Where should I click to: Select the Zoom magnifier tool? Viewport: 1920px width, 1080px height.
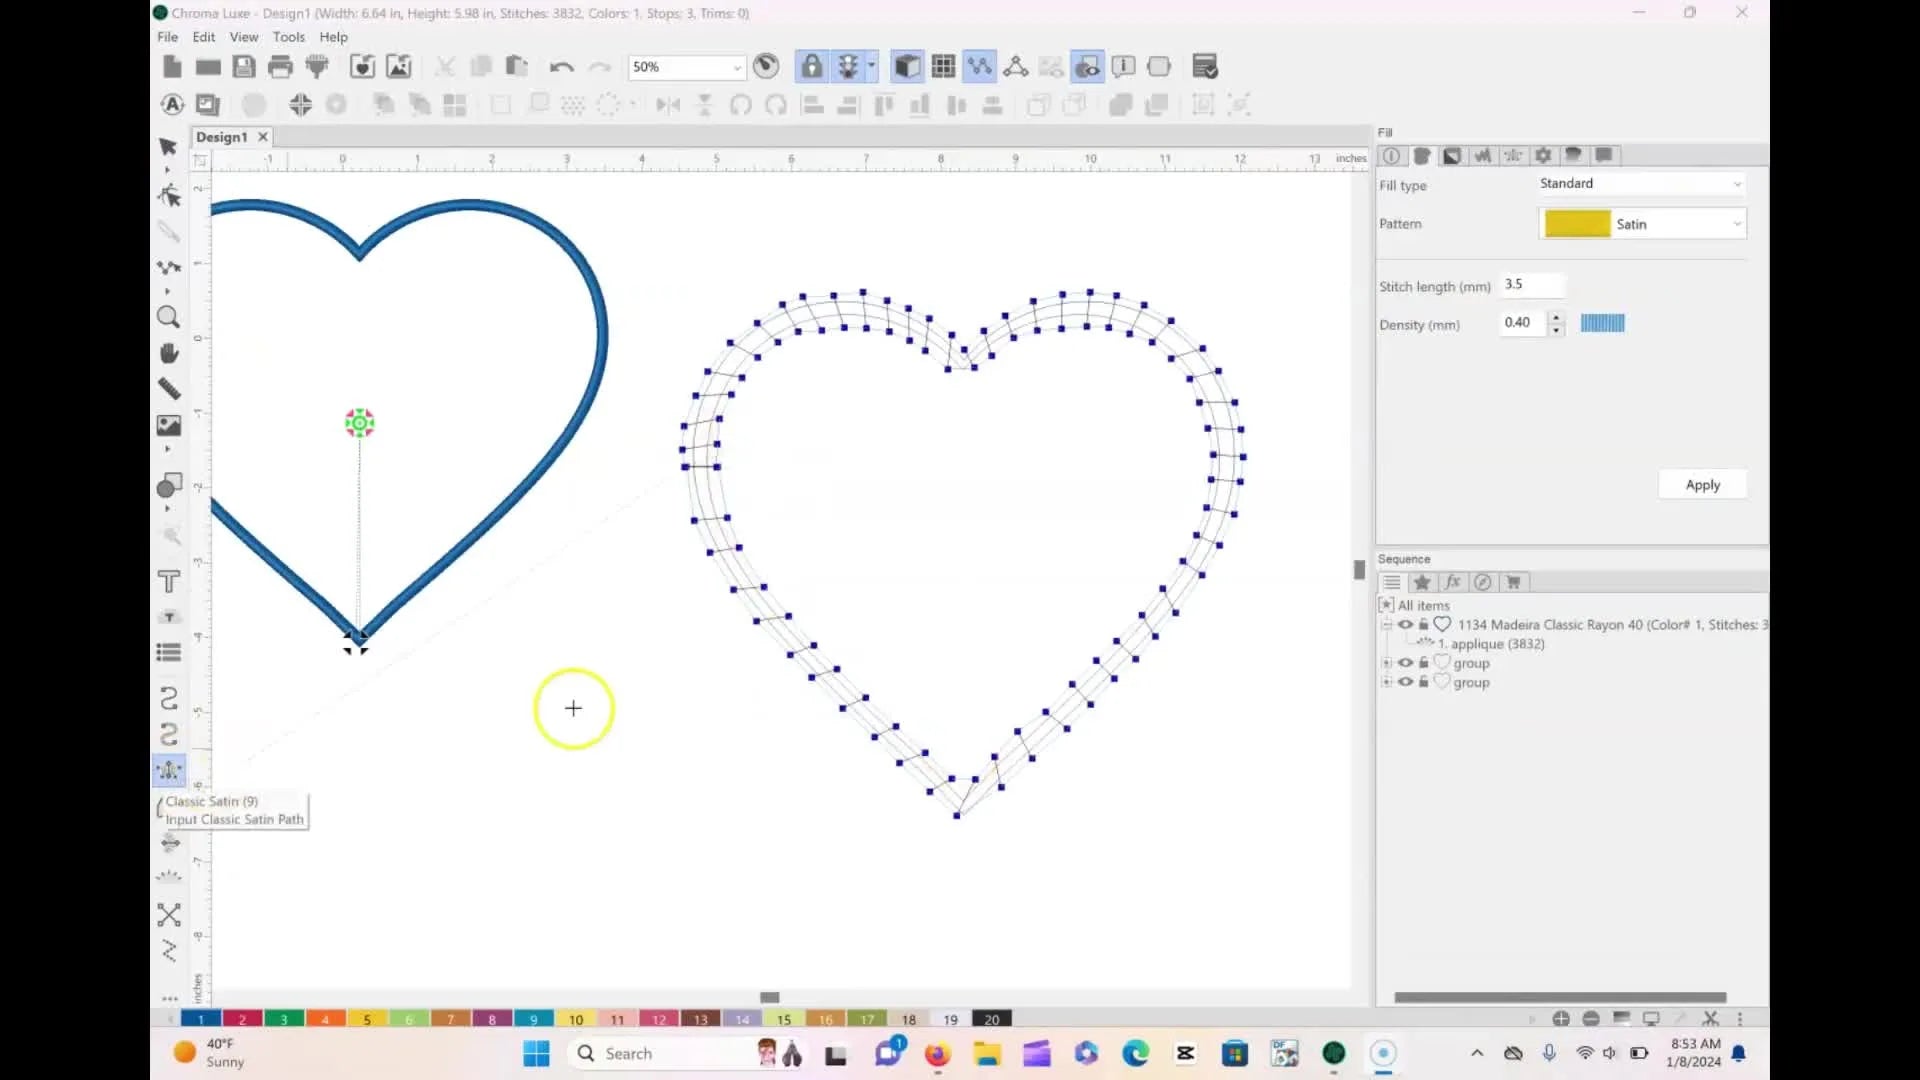[x=168, y=317]
